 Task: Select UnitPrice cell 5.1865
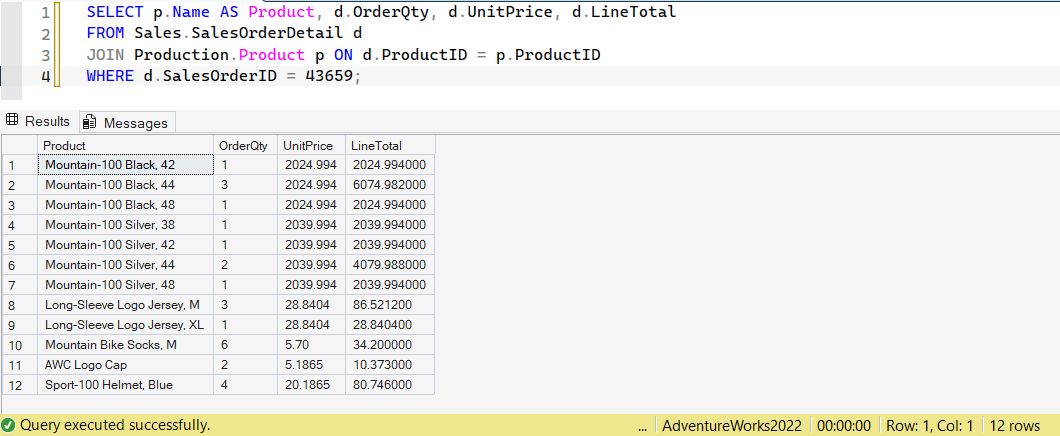point(311,365)
